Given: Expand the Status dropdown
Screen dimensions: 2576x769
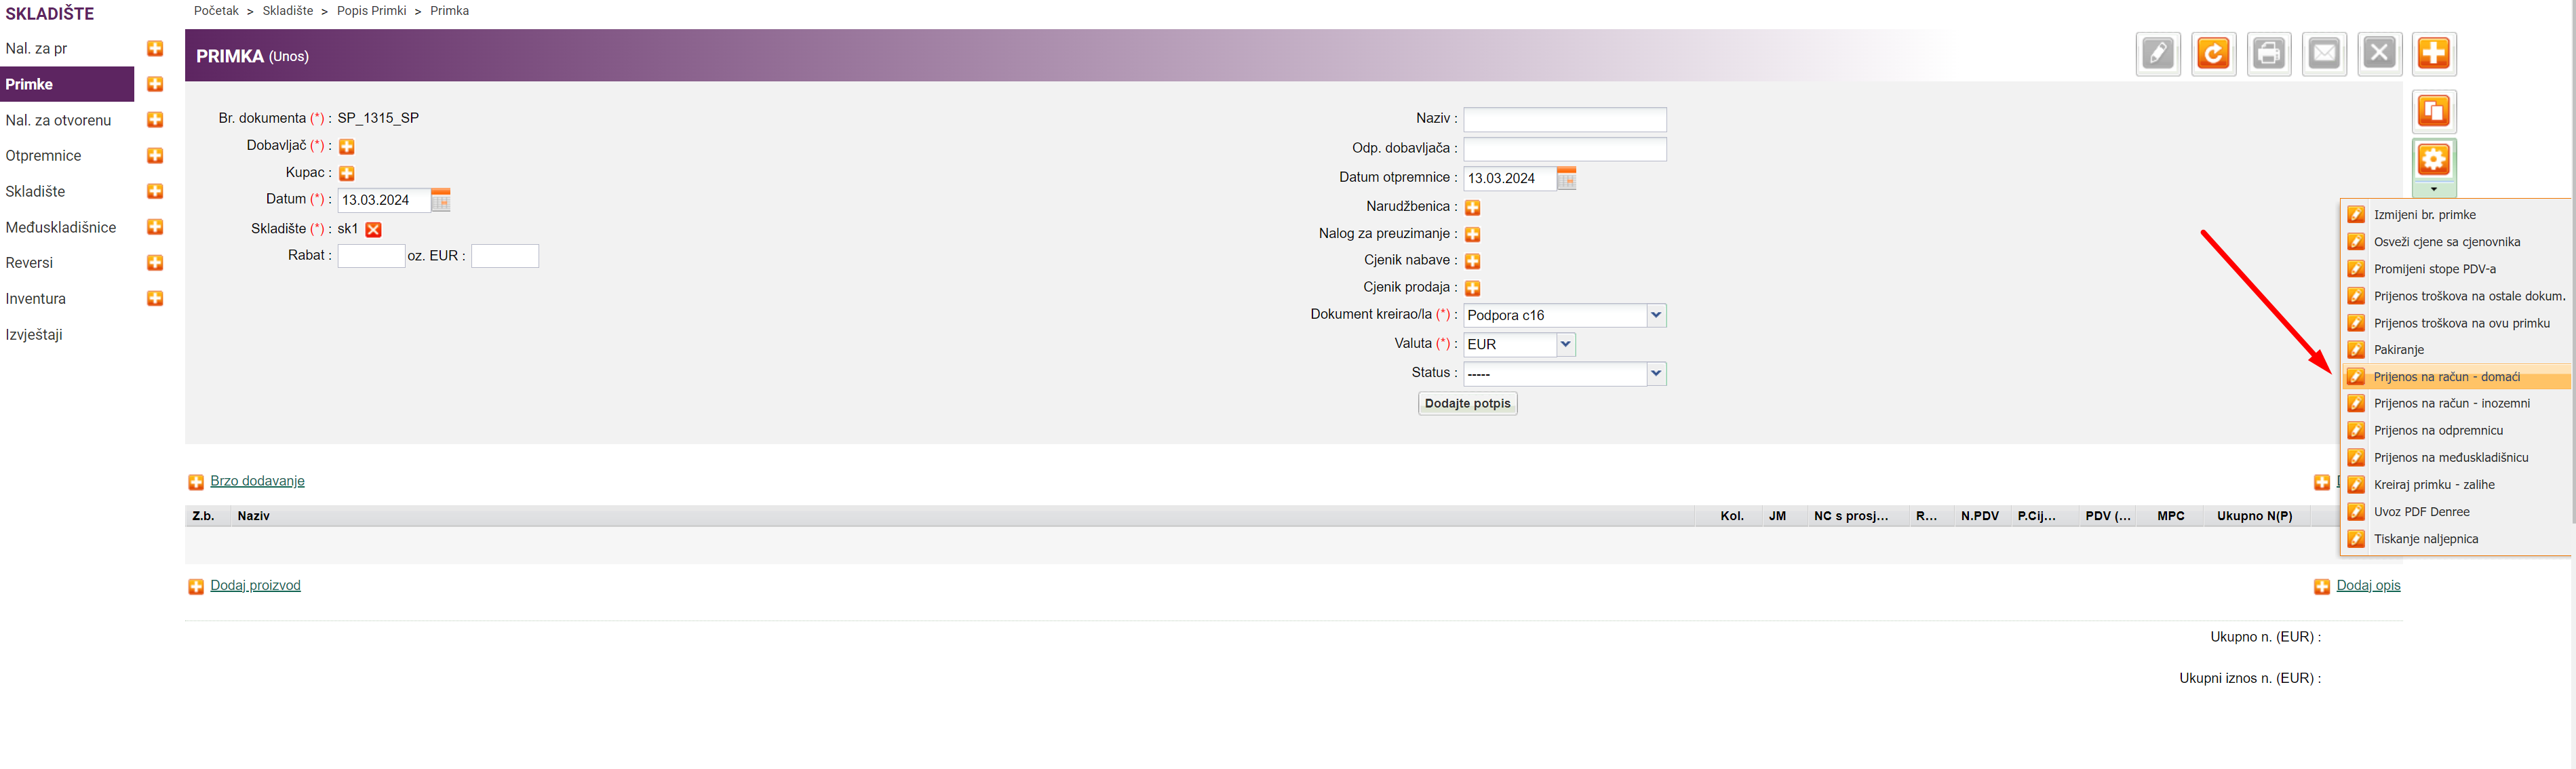Looking at the screenshot, I should [1656, 373].
